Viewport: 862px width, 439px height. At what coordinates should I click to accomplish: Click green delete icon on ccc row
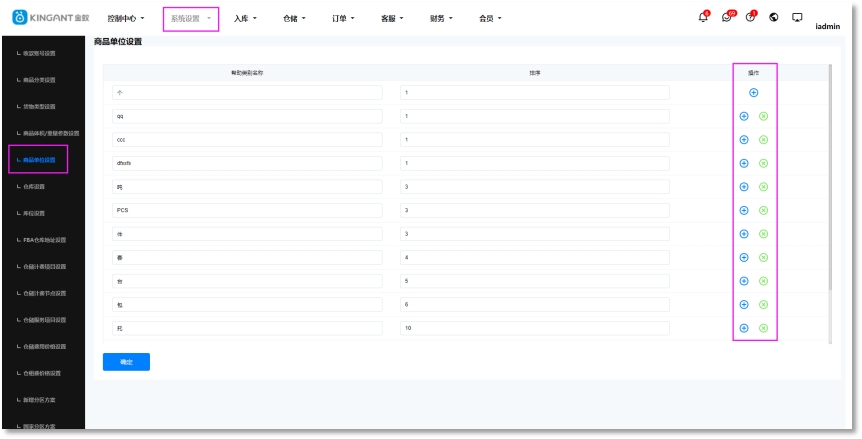point(763,140)
